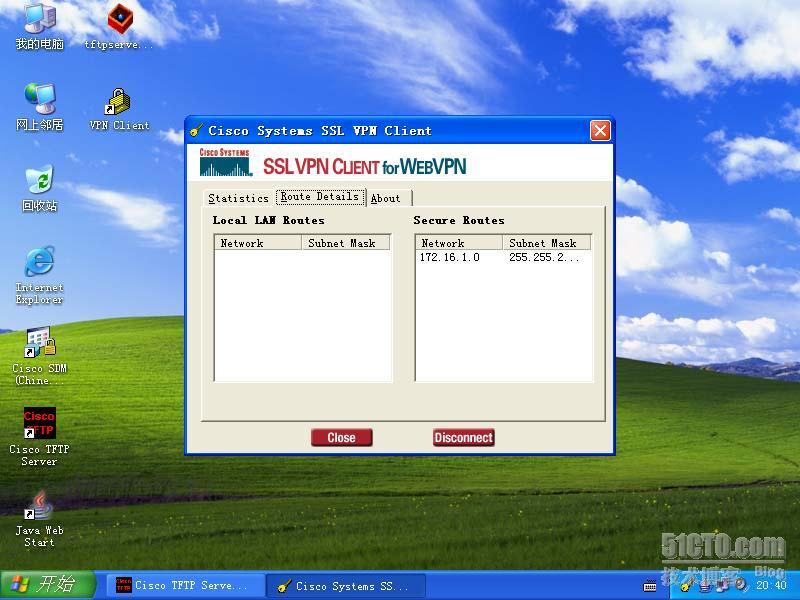
Task: Sort Local LAN Routes by Subnet Mask column
Action: pos(346,243)
